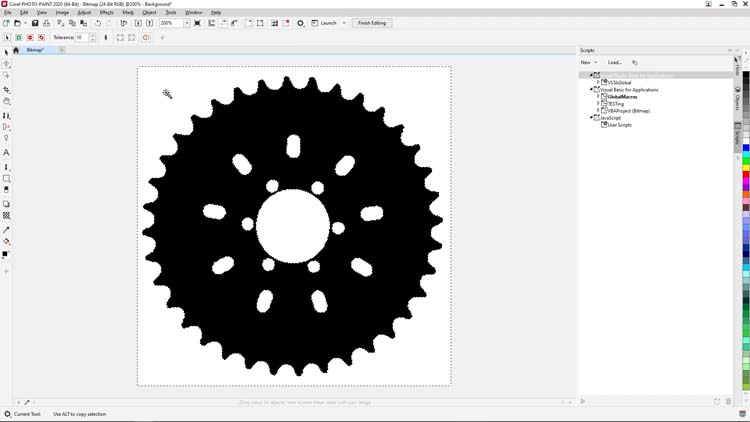Viewport: 750px width, 422px height.
Task: Open the Adjust menu
Action: click(84, 12)
